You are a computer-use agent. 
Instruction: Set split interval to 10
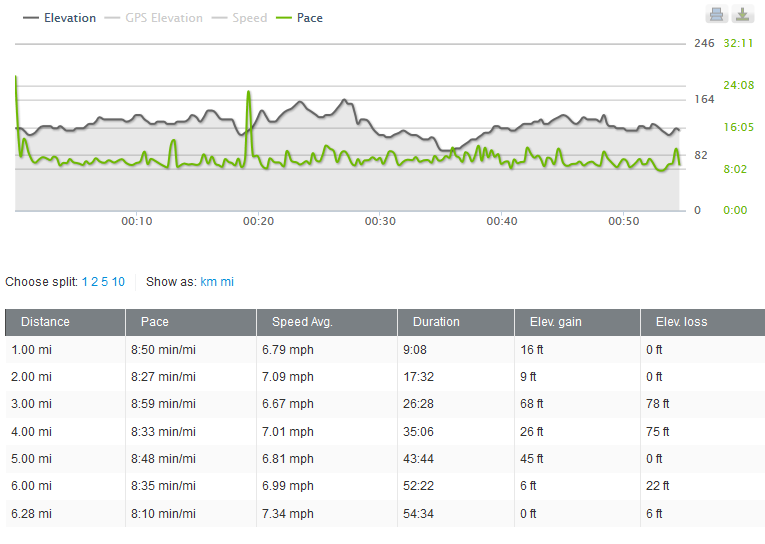[x=118, y=282]
